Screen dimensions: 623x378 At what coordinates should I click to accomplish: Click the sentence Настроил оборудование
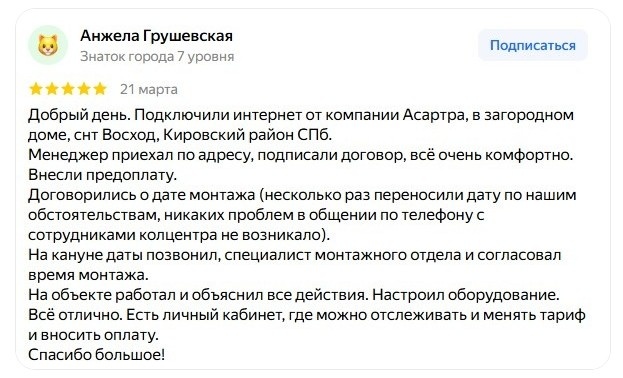466,295
